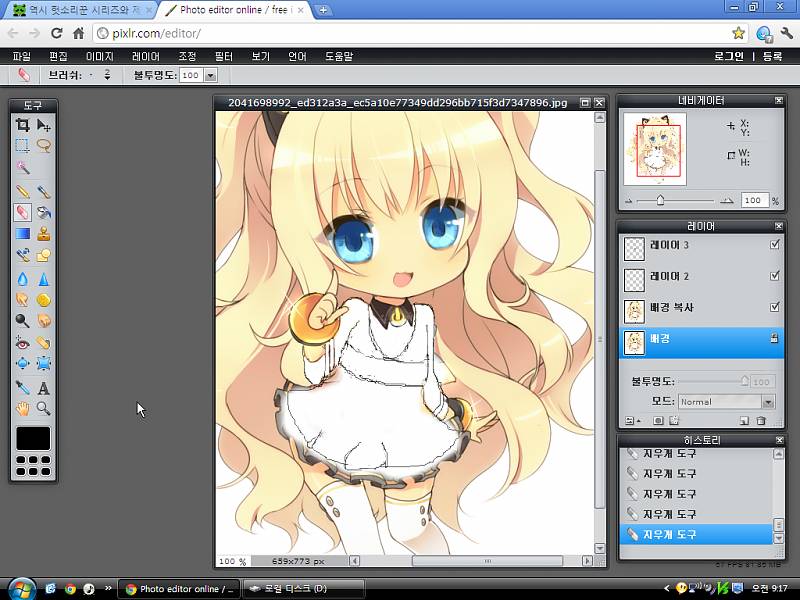Toggle visibility of 레이어 3
The height and width of the screenshot is (600, 800).
(774, 245)
